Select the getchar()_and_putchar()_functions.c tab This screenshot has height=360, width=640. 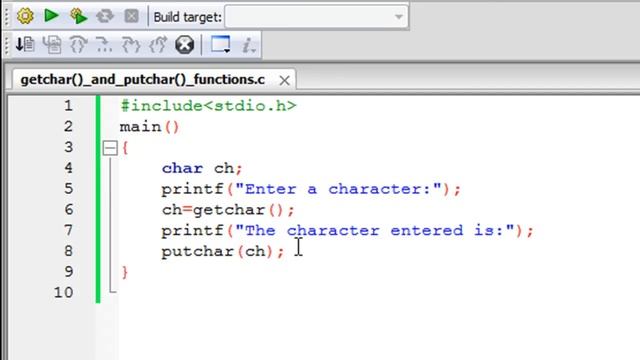(142, 80)
